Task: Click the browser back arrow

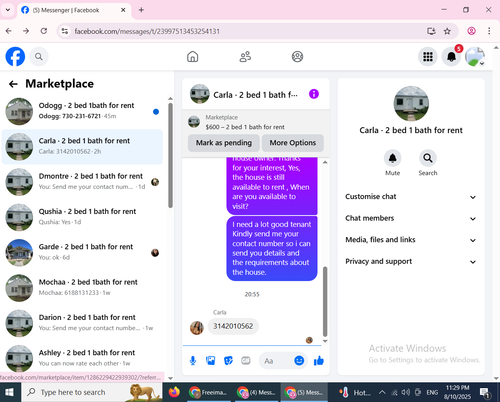Action: point(9,31)
